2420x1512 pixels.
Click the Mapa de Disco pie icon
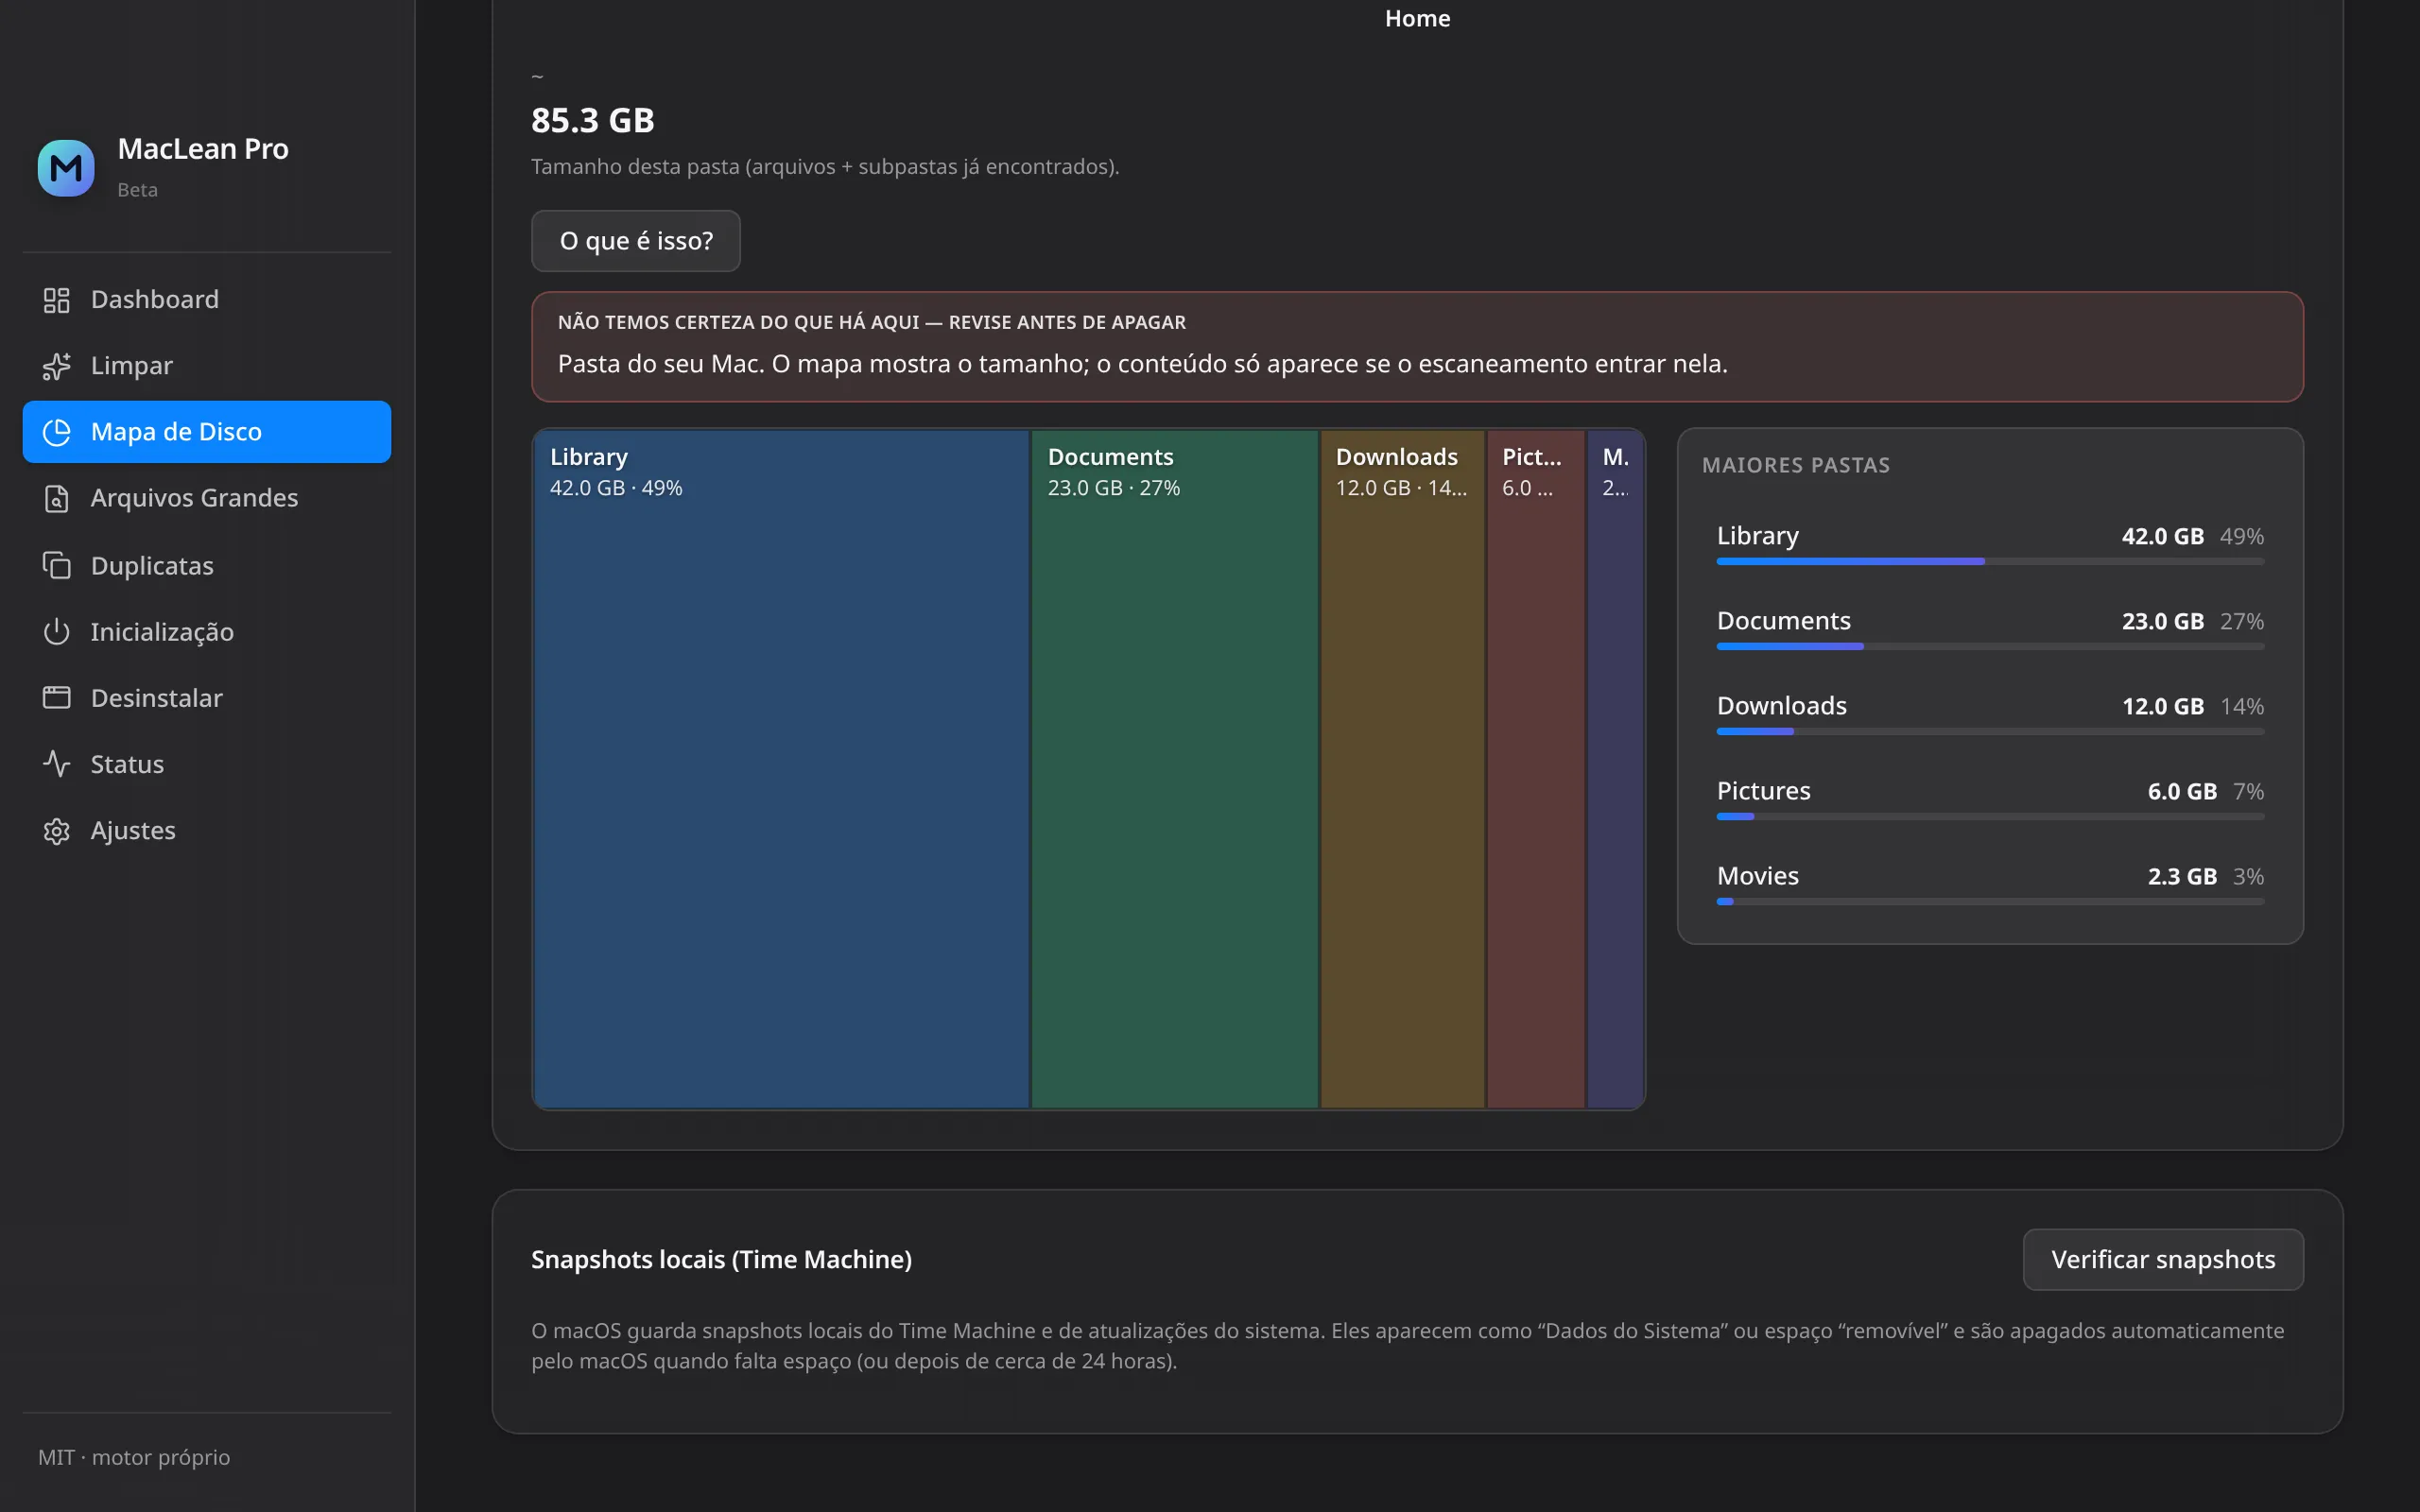coord(57,432)
